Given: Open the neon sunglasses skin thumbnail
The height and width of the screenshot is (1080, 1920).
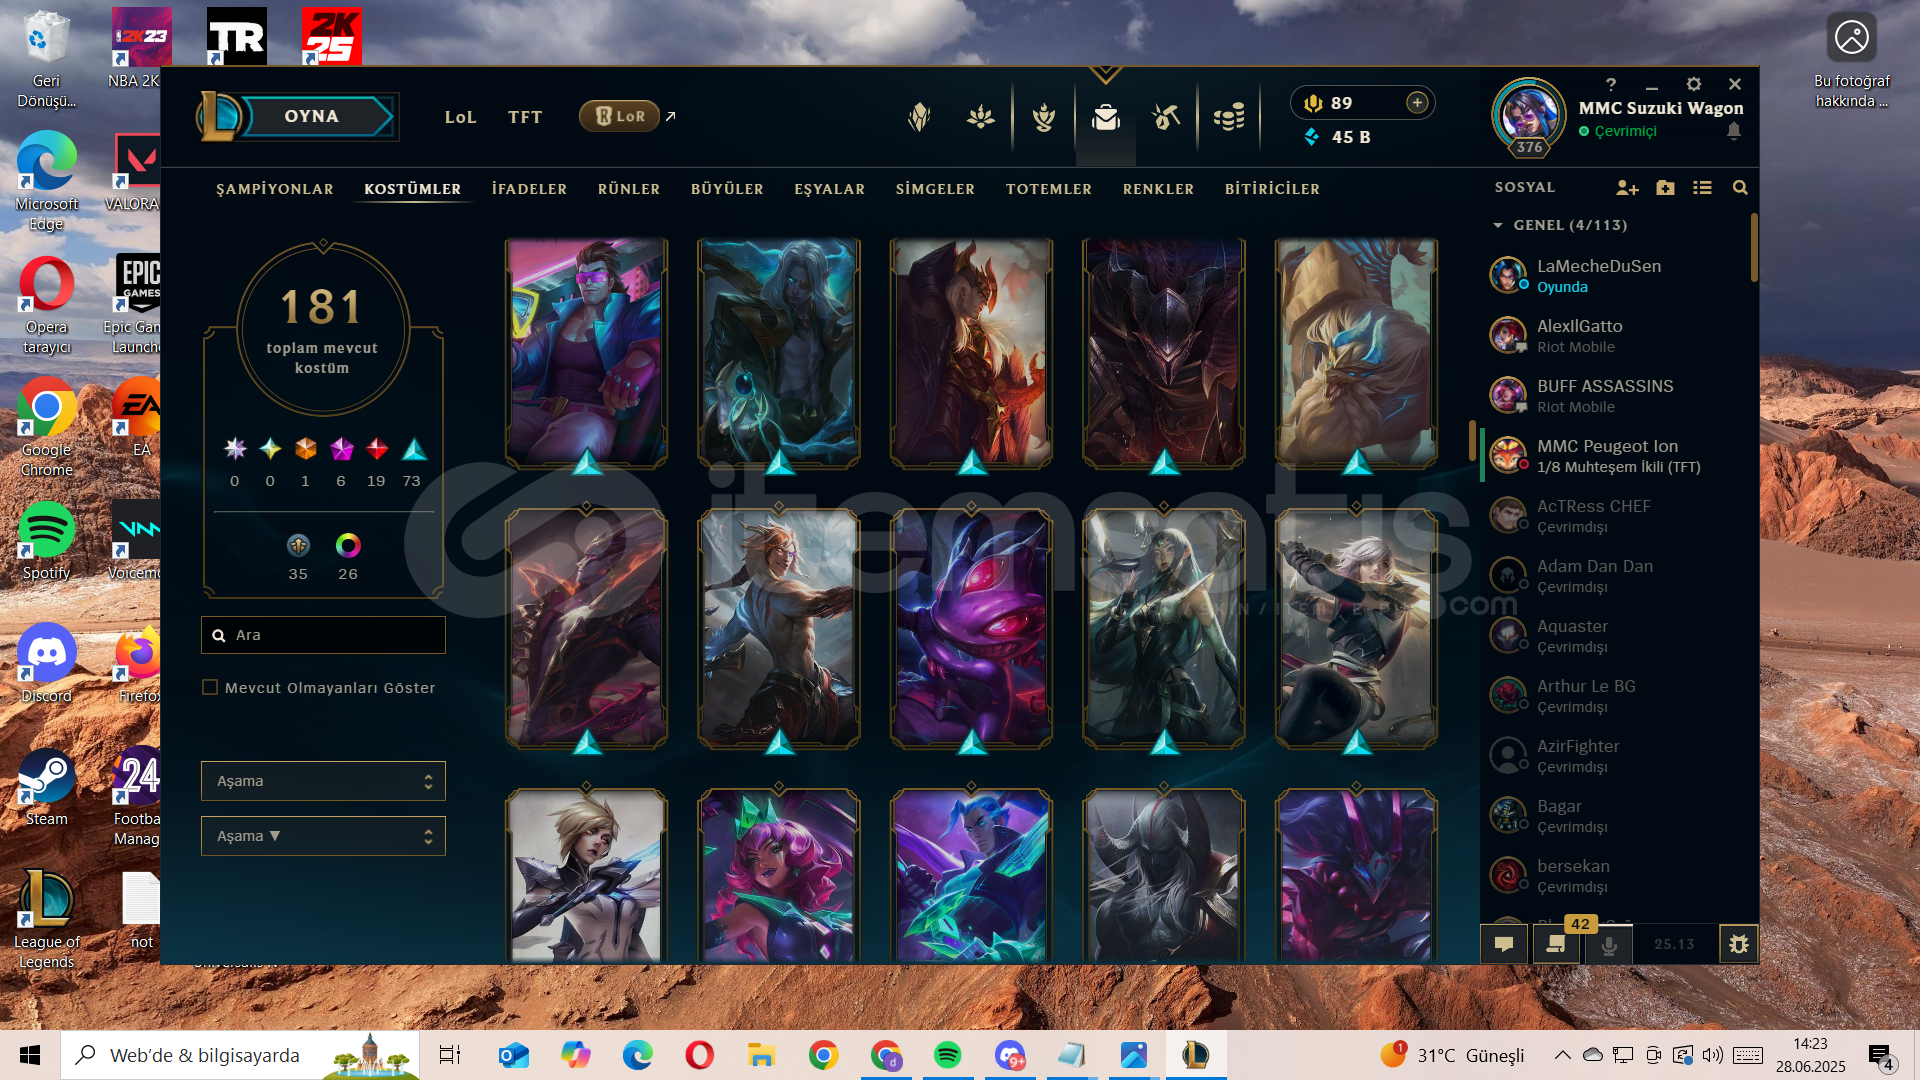Looking at the screenshot, I should click(586, 352).
